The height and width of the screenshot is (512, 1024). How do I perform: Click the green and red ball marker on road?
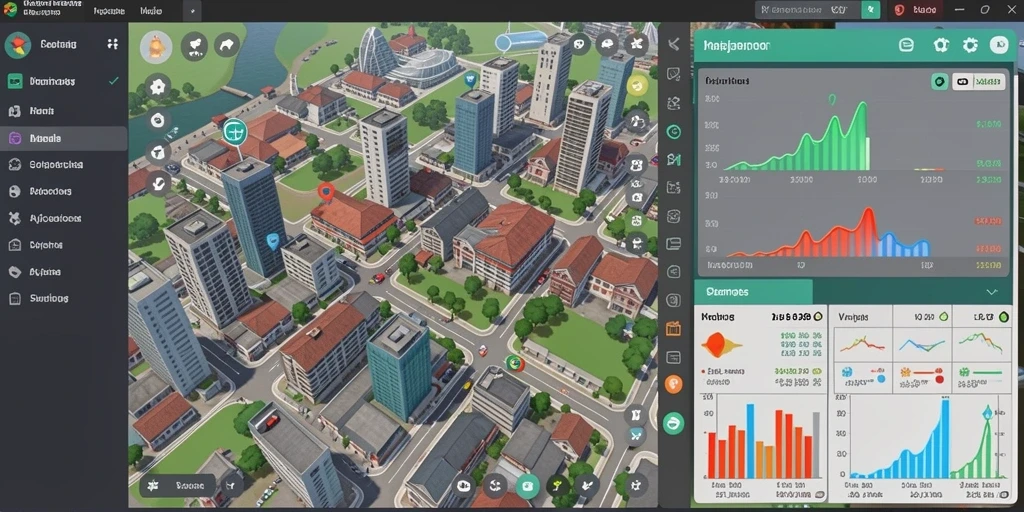click(514, 364)
